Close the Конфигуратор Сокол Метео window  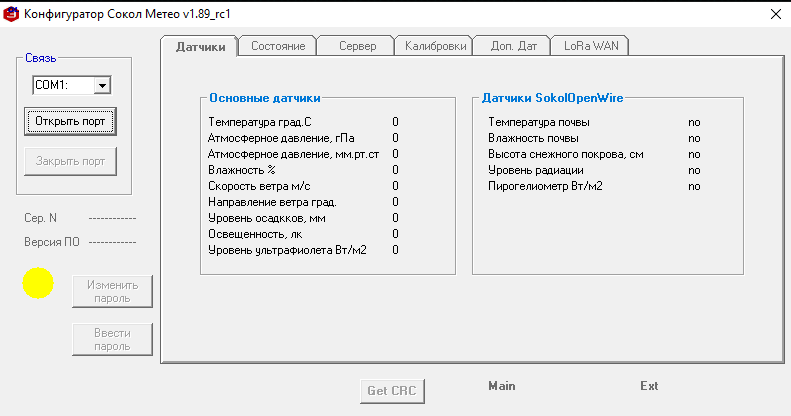pos(776,14)
